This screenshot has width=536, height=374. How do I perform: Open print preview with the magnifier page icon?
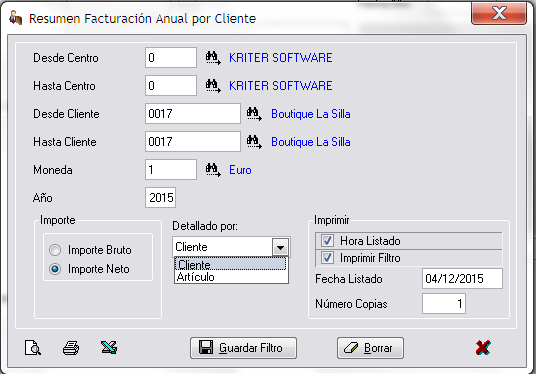[33, 348]
